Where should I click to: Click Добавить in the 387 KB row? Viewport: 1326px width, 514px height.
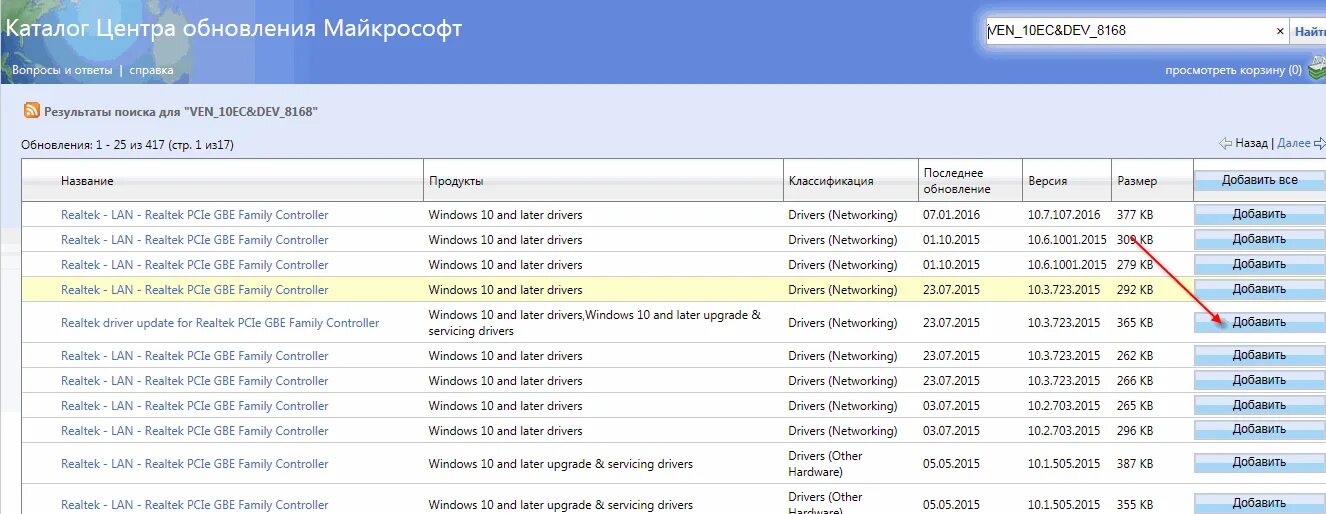coord(1259,463)
